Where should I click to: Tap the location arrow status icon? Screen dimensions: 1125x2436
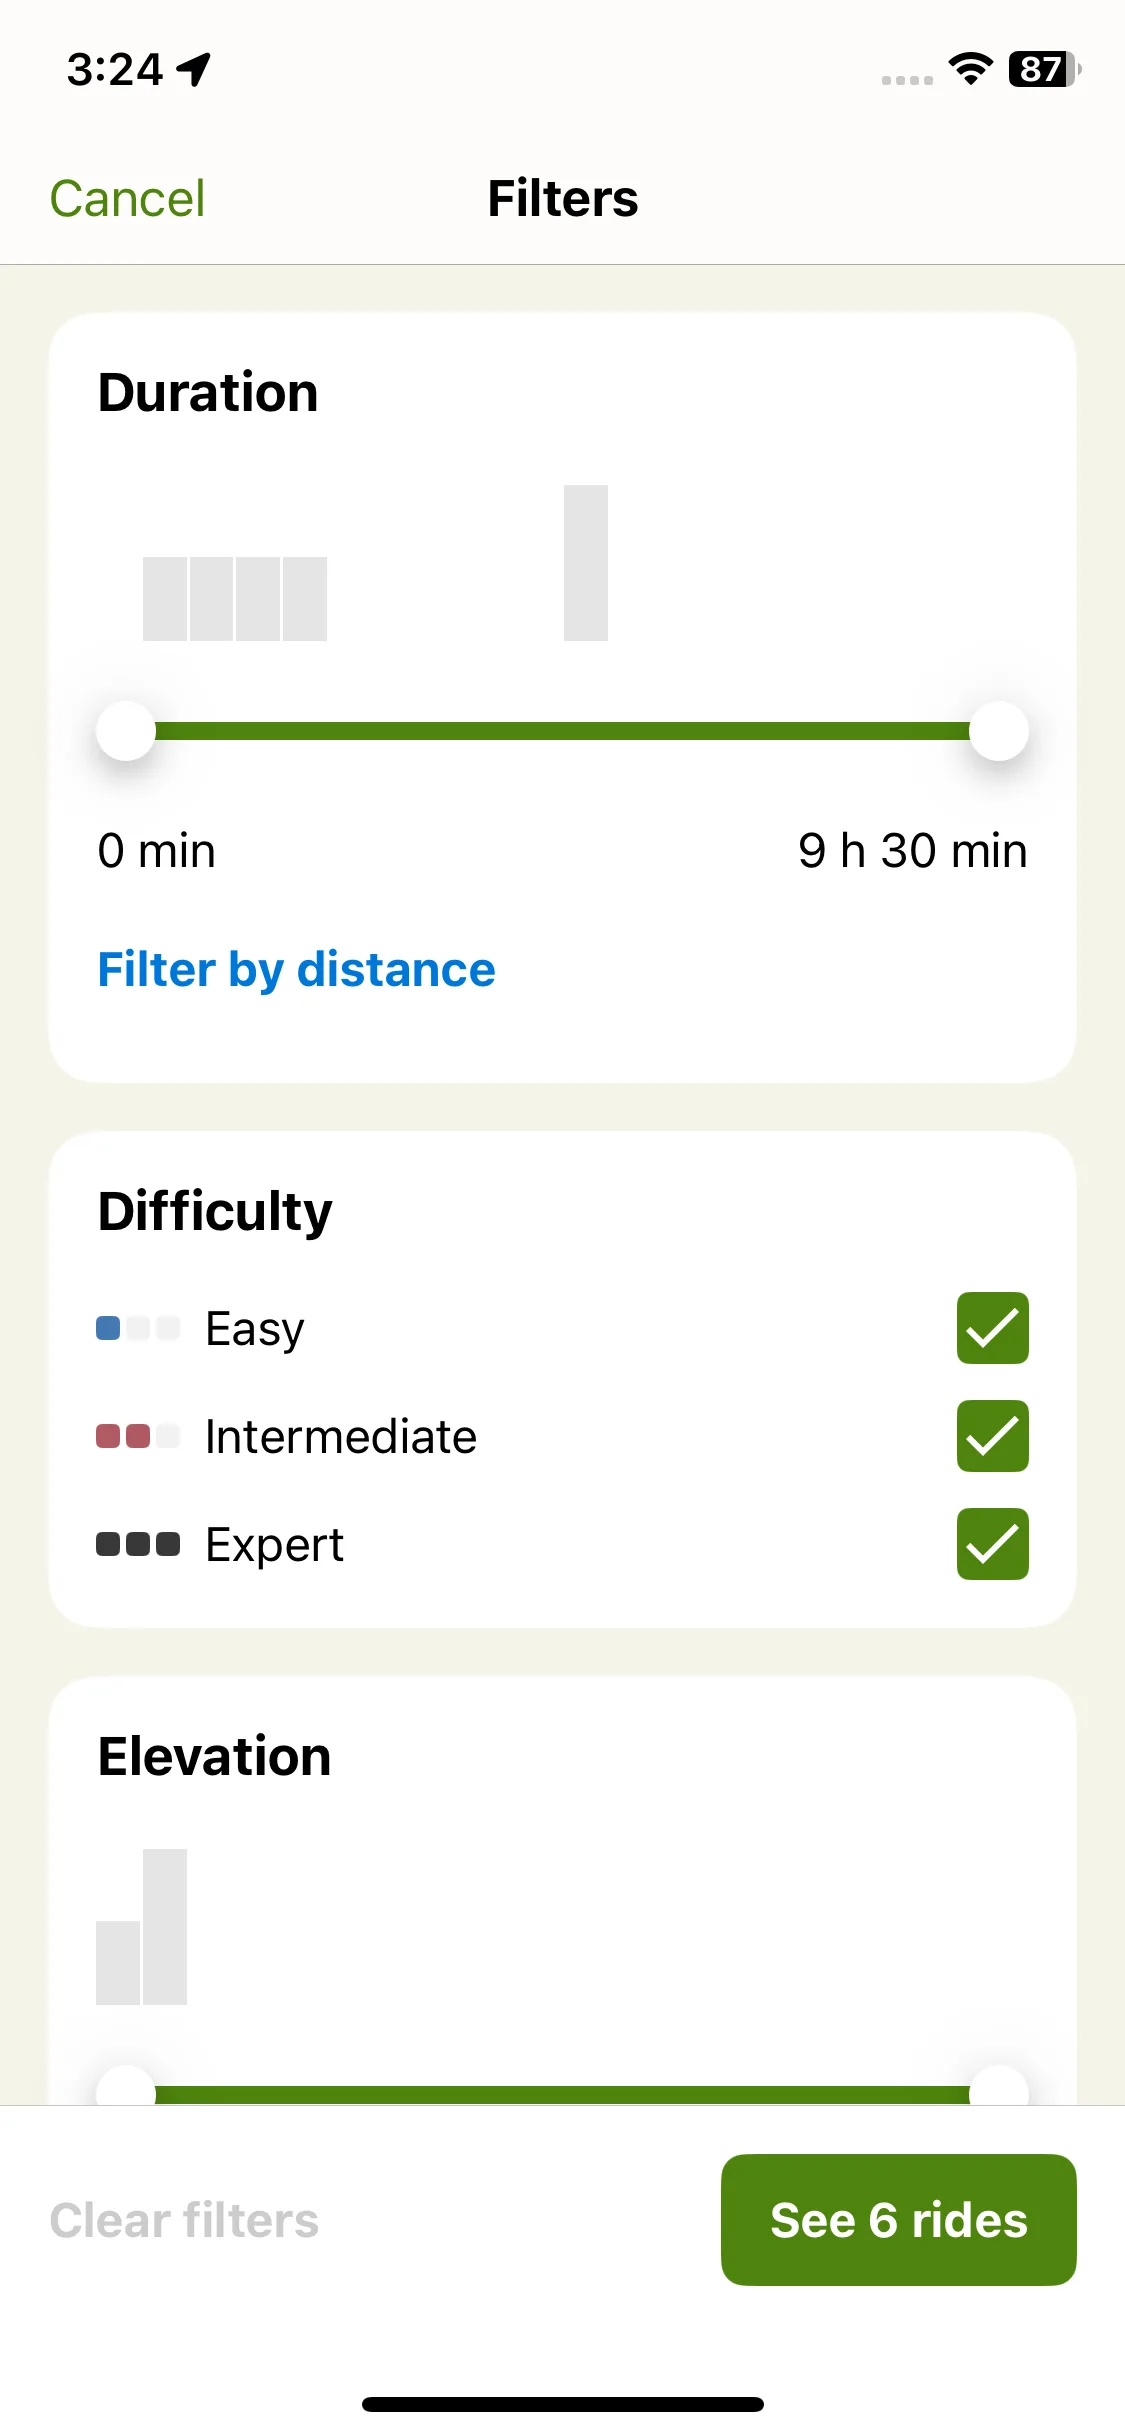tap(194, 69)
